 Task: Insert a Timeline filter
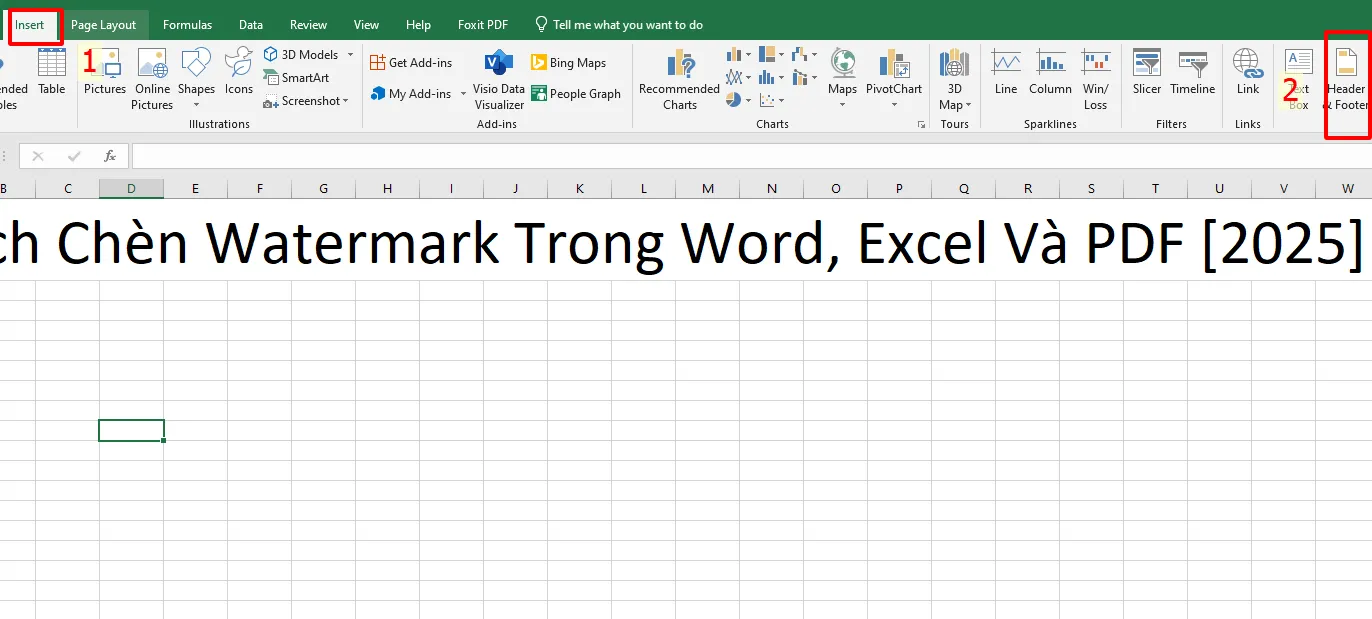tap(1192, 71)
